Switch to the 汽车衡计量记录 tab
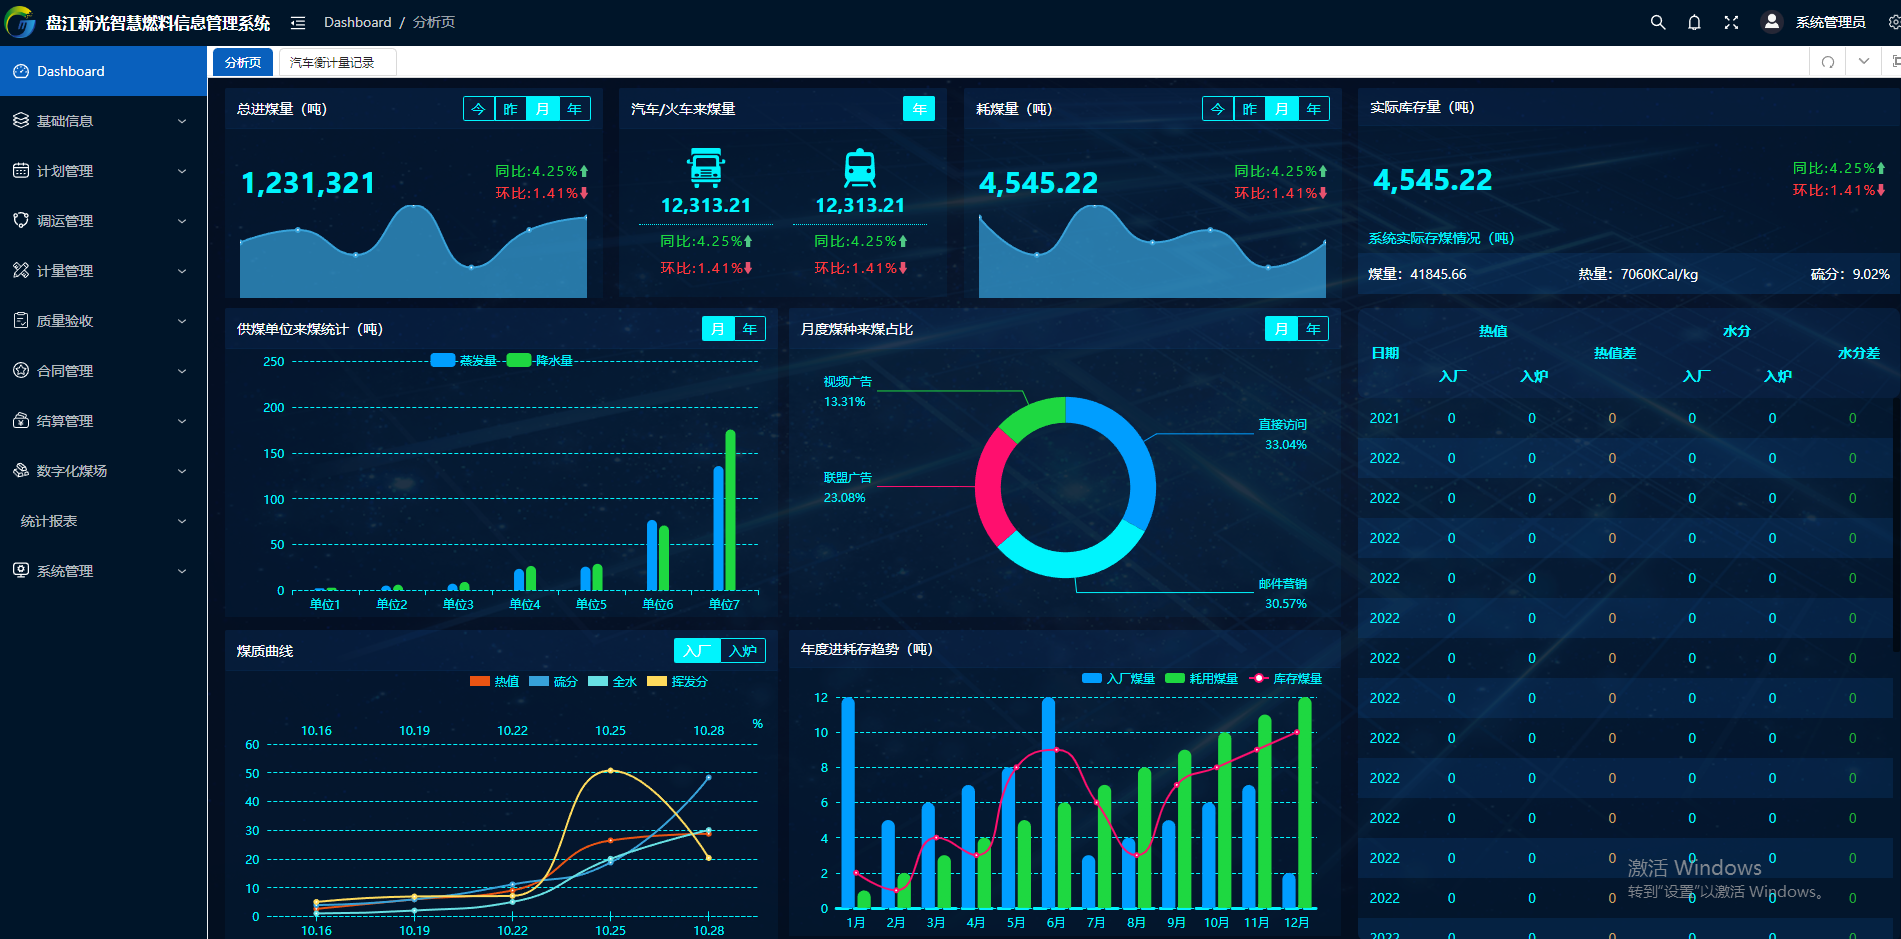 (x=332, y=63)
